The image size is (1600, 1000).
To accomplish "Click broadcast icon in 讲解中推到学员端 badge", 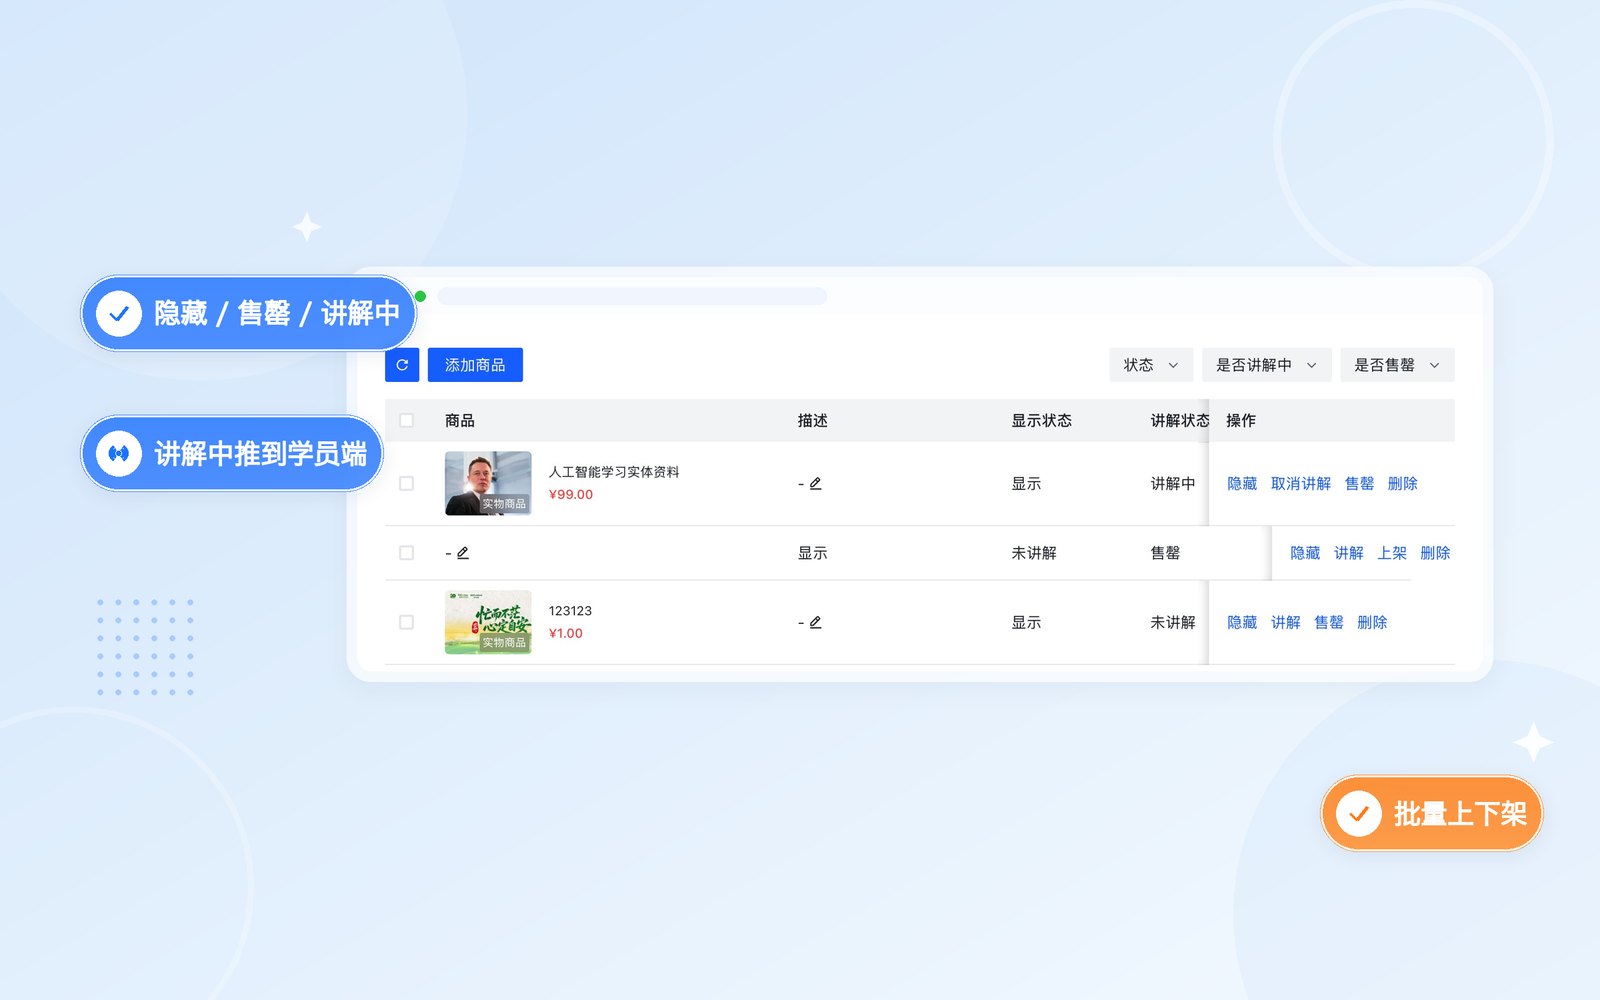I will (x=119, y=453).
